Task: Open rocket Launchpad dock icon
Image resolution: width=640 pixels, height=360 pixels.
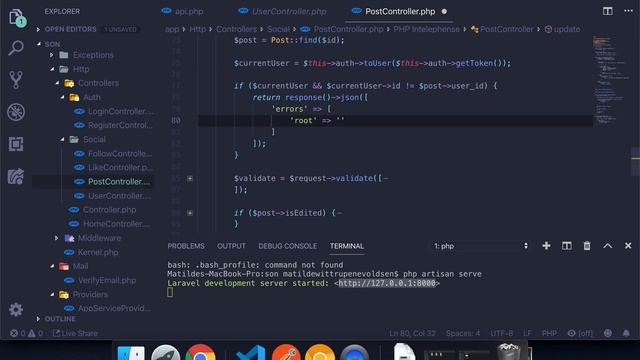Action: pos(165,353)
